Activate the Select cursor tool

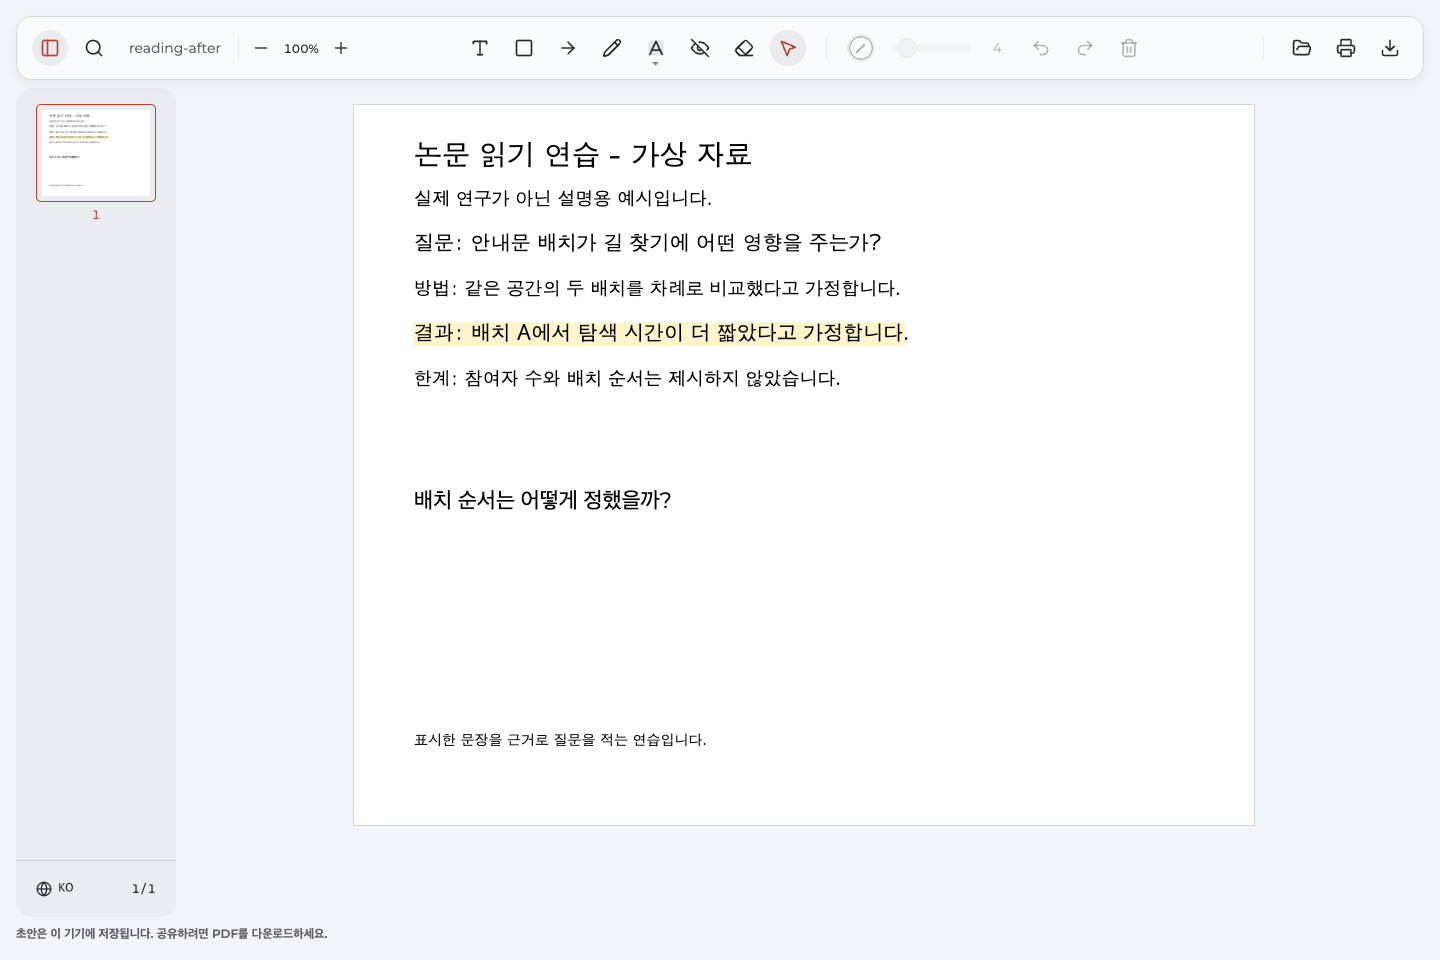[788, 48]
